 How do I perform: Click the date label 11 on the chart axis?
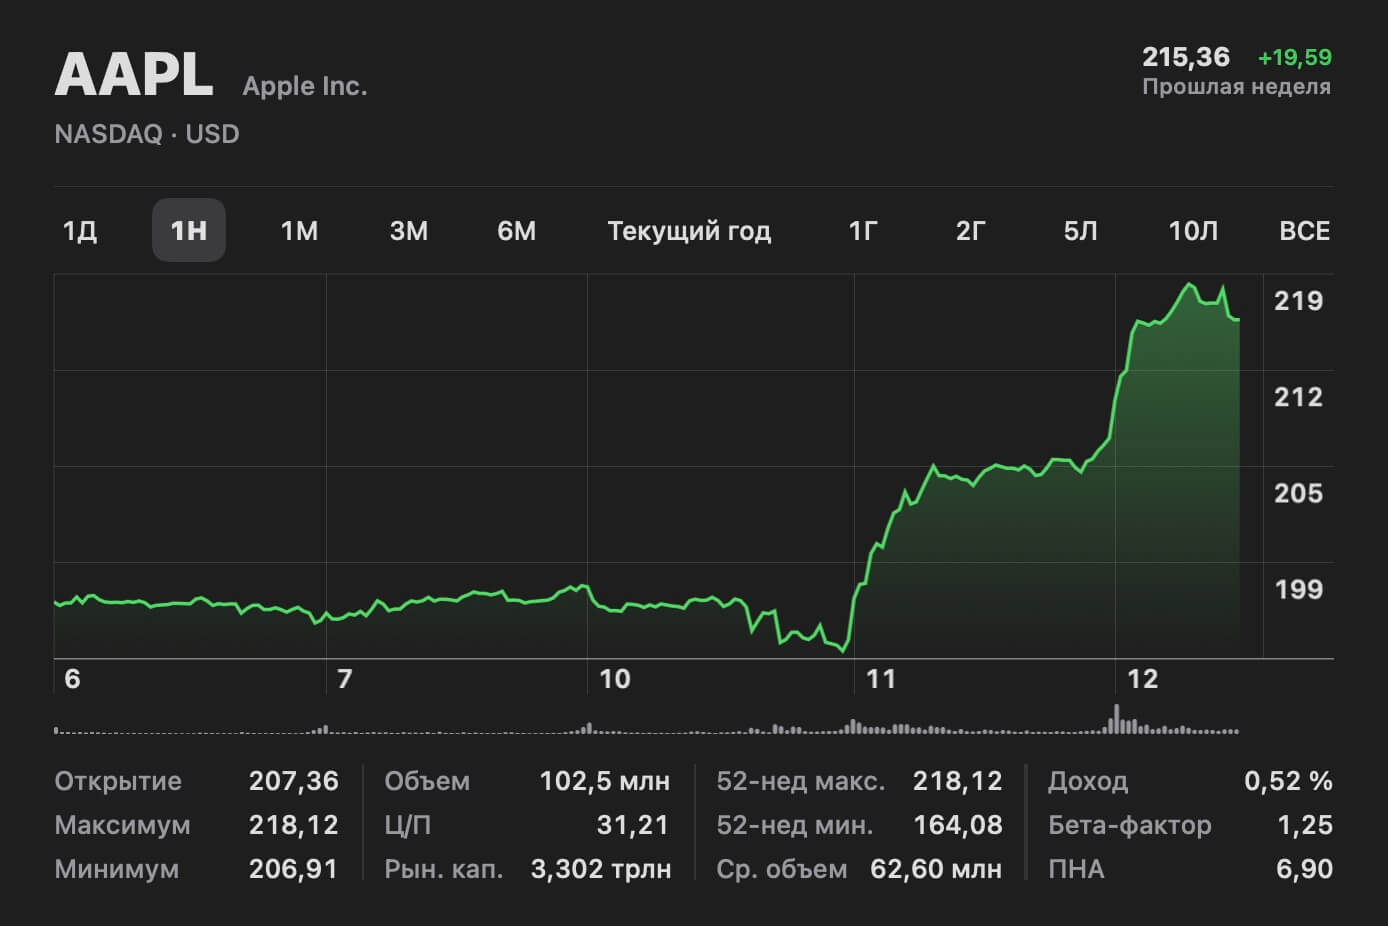tap(881, 679)
